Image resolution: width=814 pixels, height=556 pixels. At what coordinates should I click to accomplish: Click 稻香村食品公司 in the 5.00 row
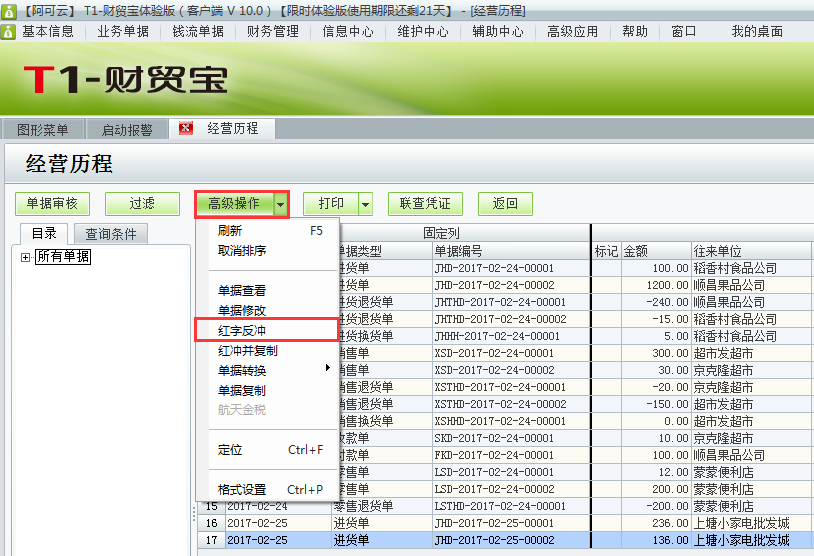(753, 336)
